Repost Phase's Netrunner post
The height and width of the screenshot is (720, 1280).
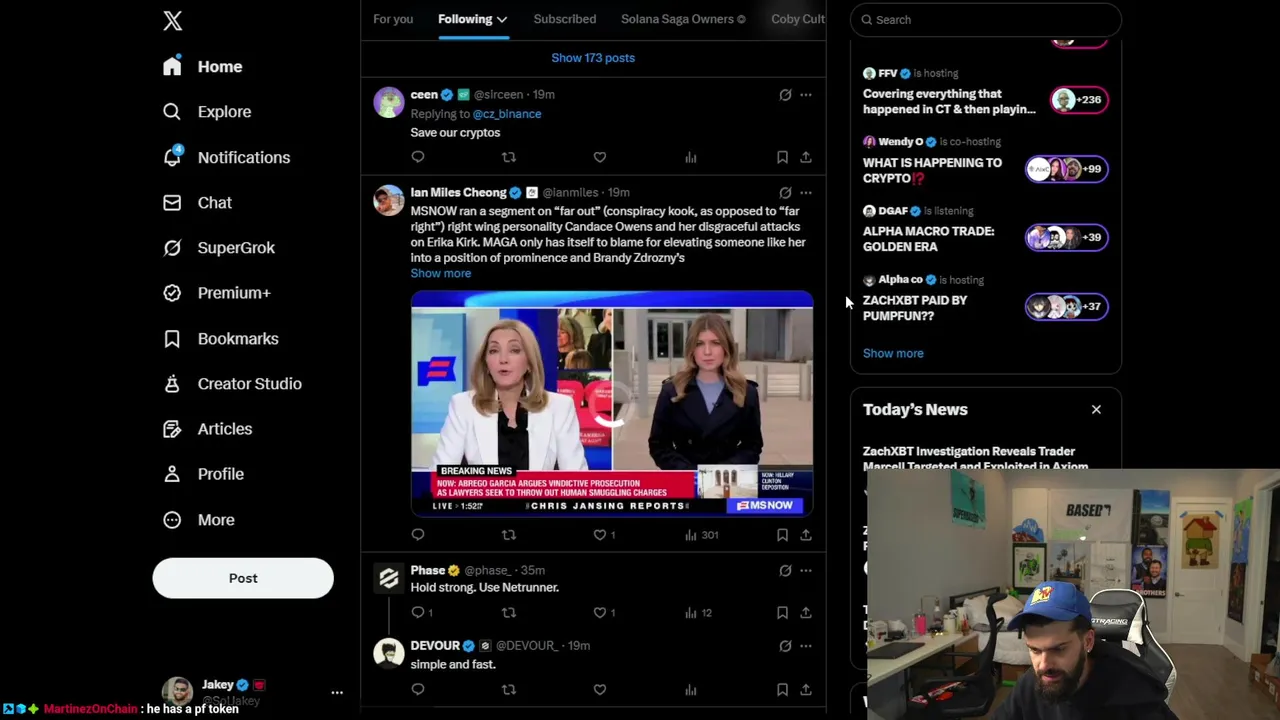pyautogui.click(x=509, y=612)
